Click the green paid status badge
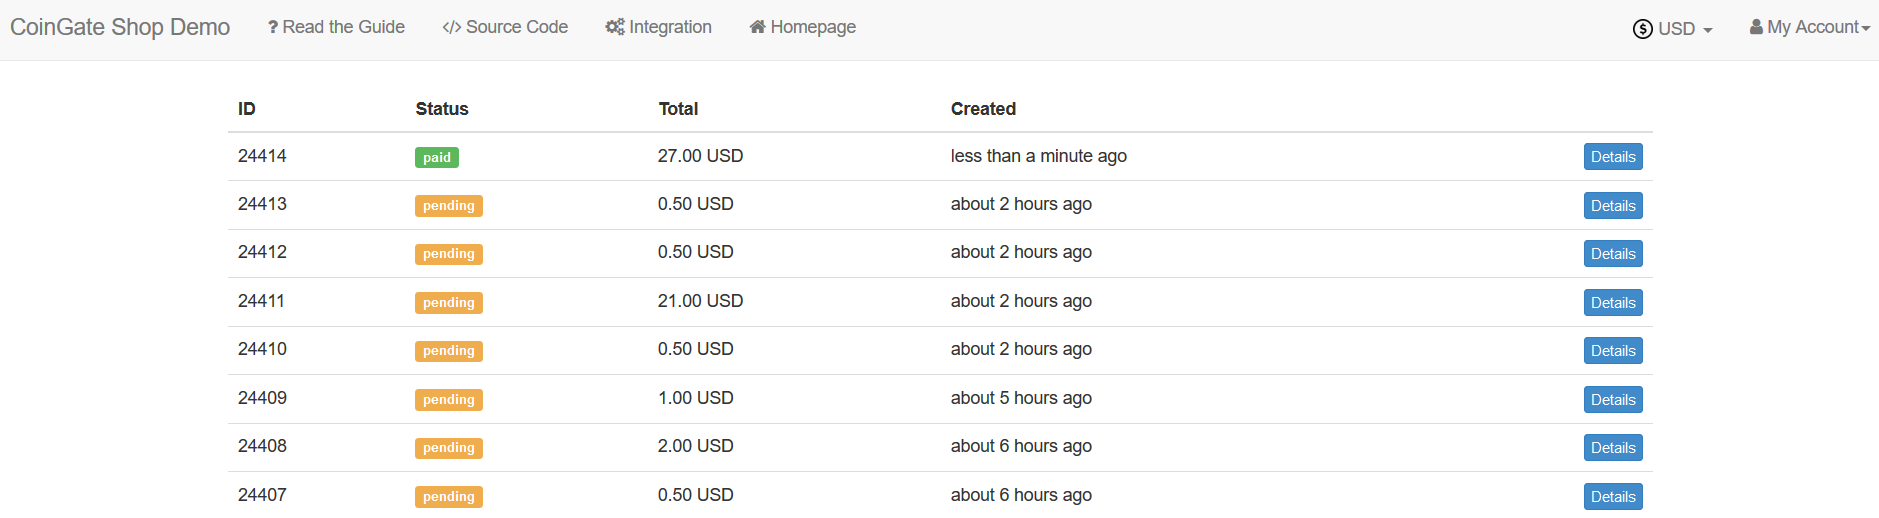This screenshot has height=518, width=1879. tap(437, 157)
